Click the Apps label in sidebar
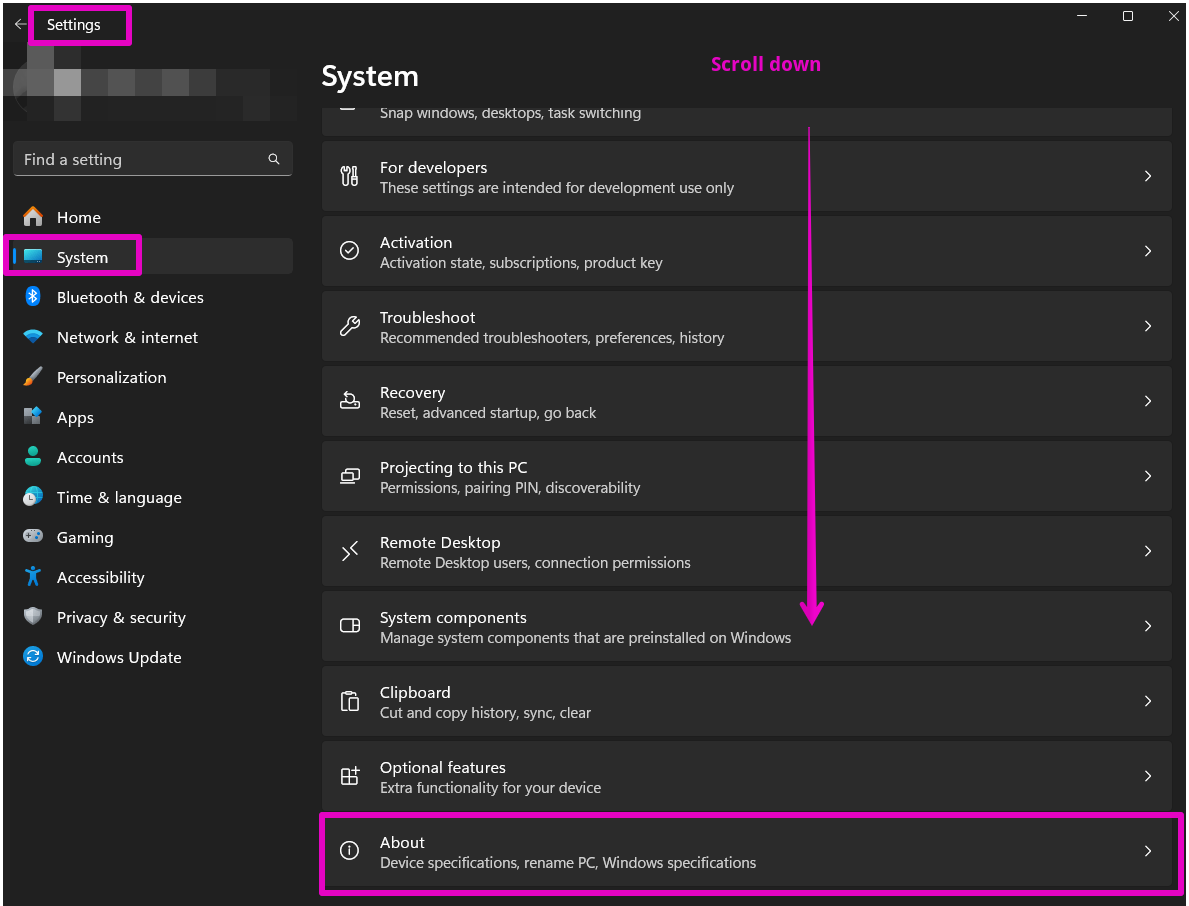The width and height of the screenshot is (1189, 906). [x=75, y=418]
